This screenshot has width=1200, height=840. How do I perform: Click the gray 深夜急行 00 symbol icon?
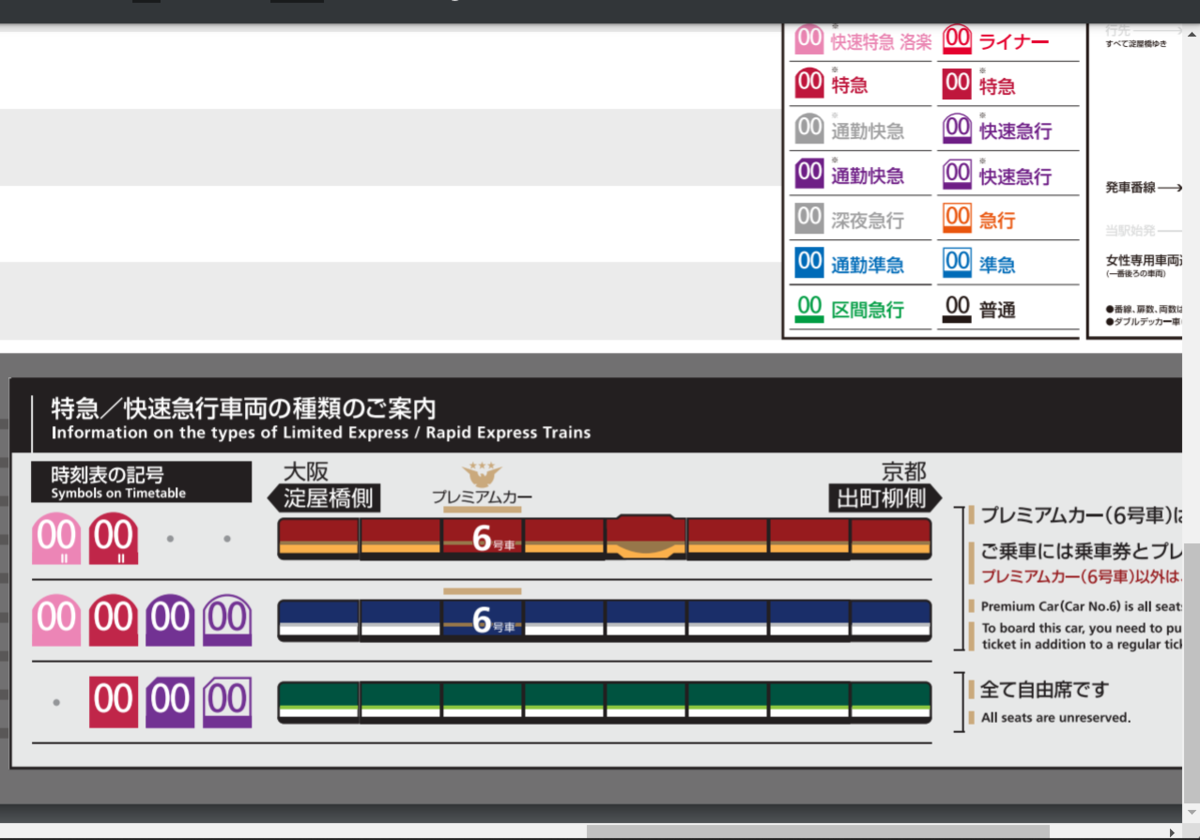(809, 218)
